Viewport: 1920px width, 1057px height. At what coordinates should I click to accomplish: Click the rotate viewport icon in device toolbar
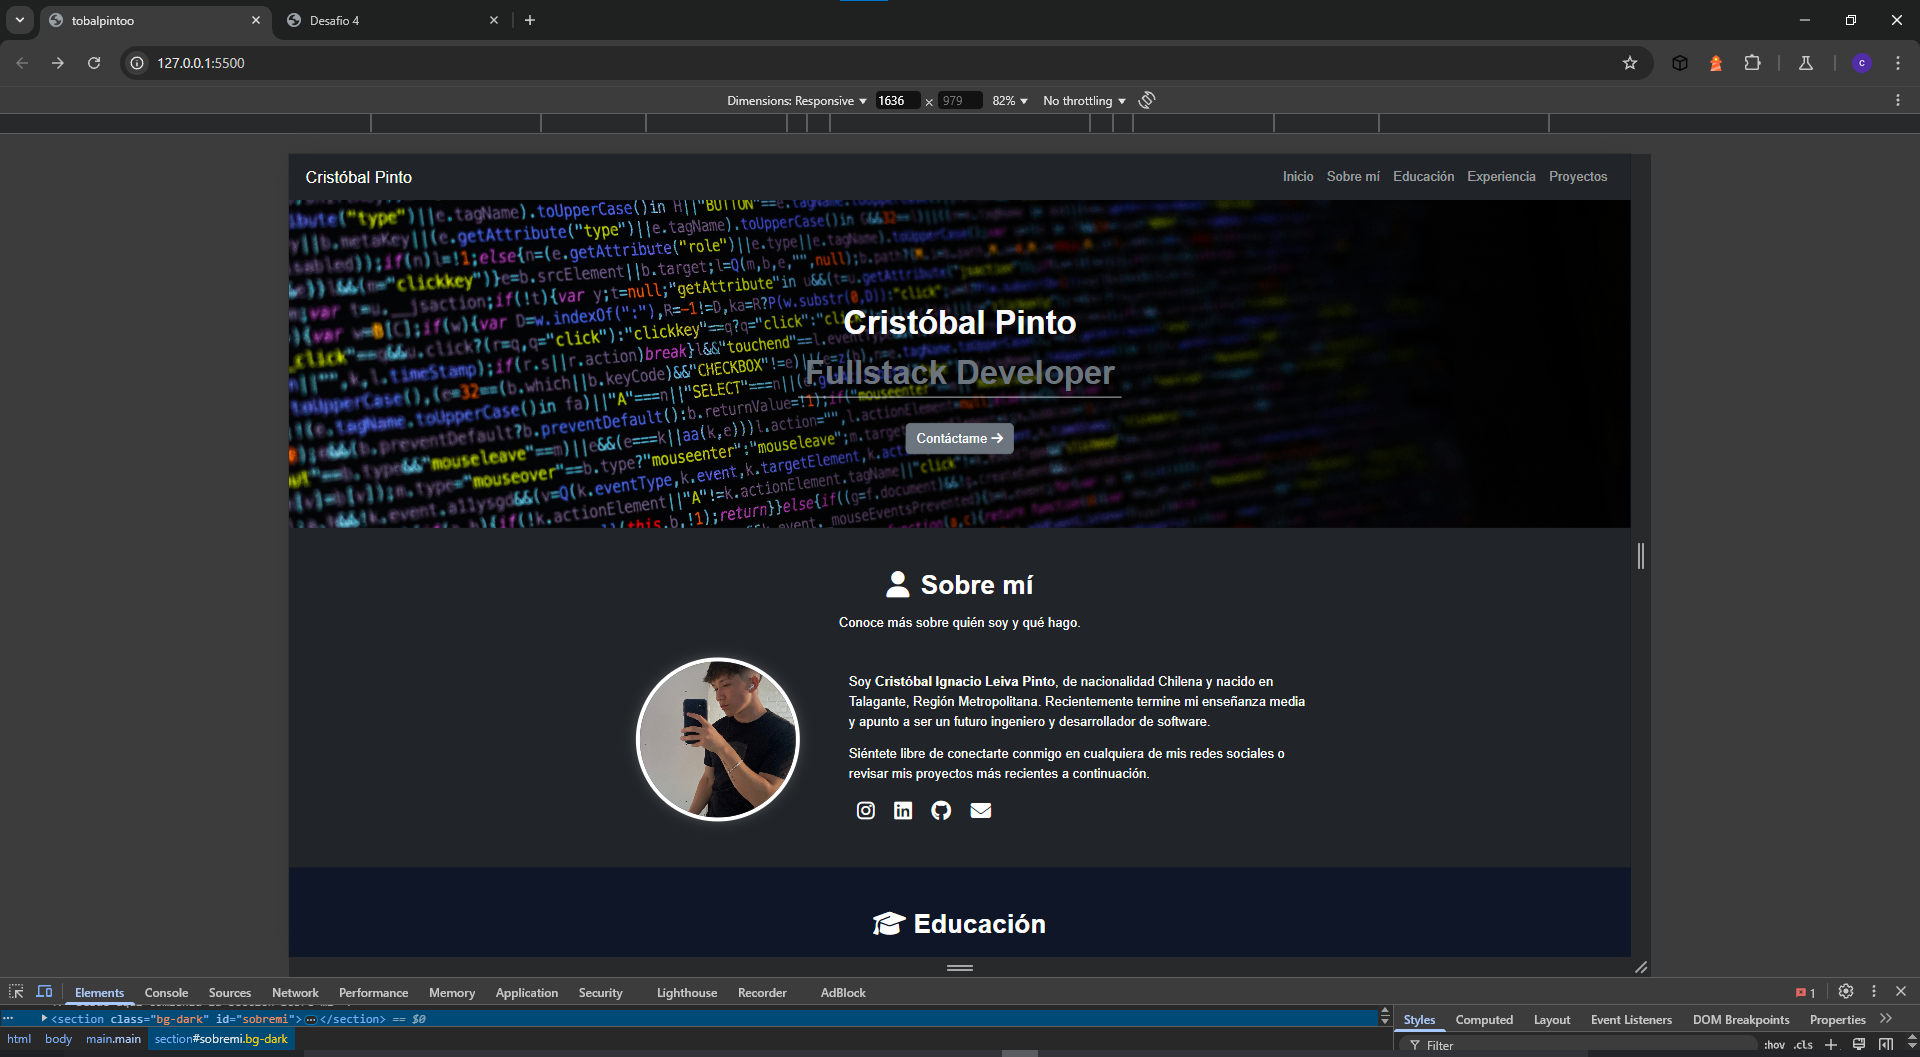1146,100
